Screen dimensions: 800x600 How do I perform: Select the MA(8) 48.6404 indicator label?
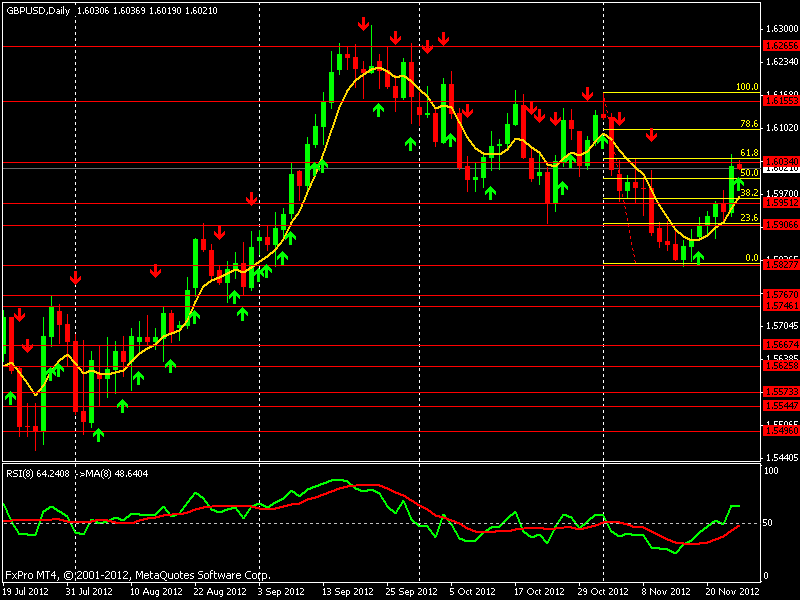point(117,473)
